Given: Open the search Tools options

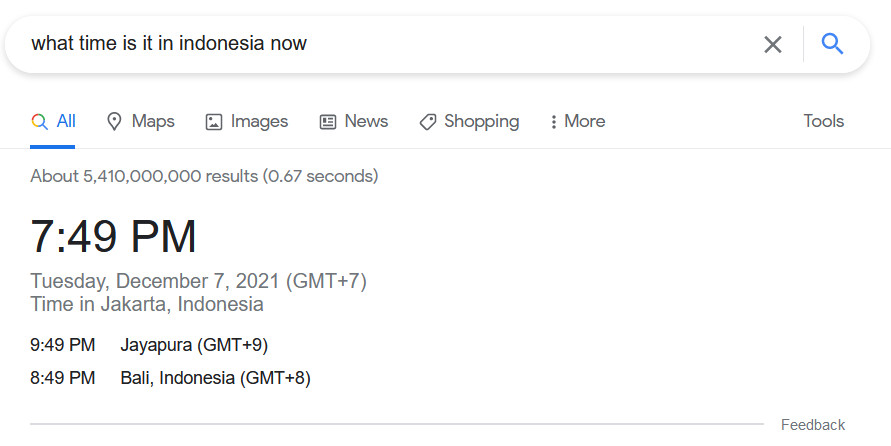Looking at the screenshot, I should click(x=823, y=121).
